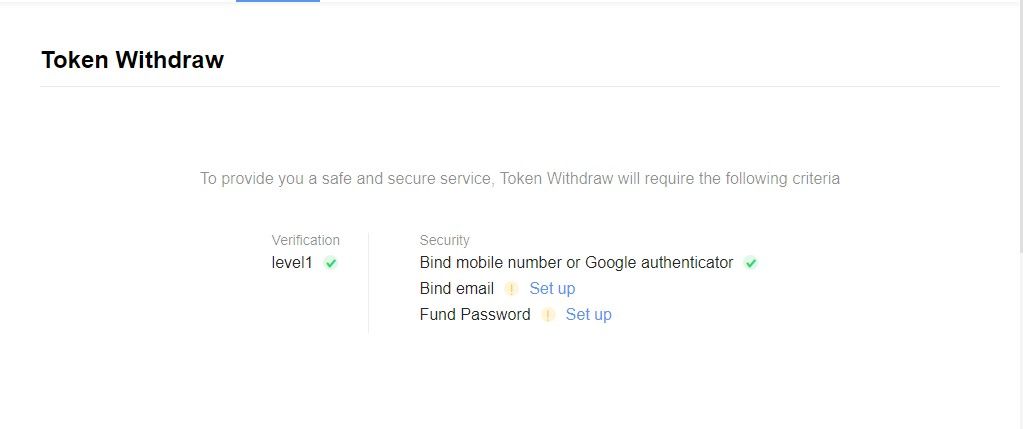Open the Set up link for Bind email
Viewport: 1023px width, 429px height.
(x=552, y=288)
